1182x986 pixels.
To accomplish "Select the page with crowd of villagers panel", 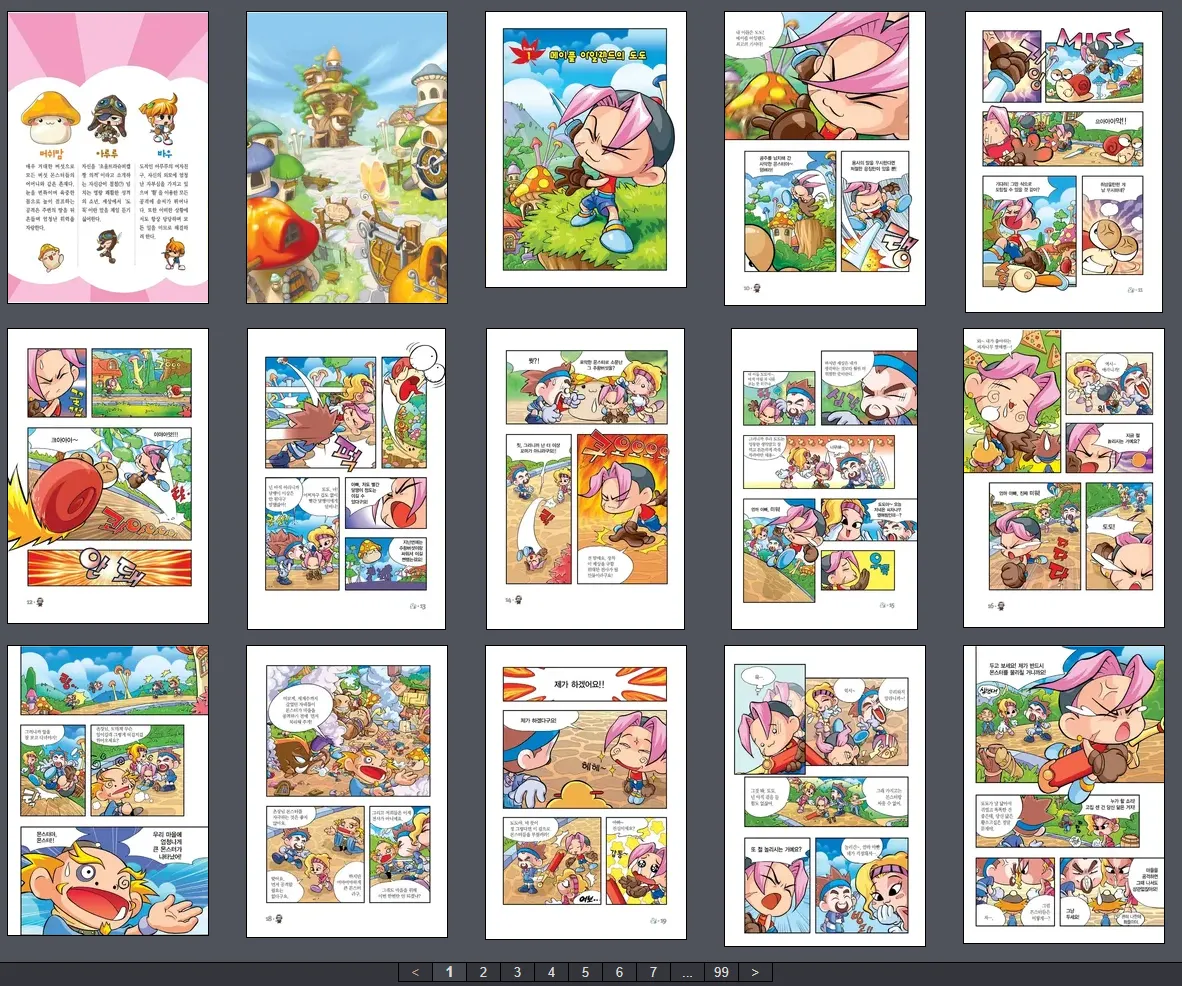I will pos(346,792).
